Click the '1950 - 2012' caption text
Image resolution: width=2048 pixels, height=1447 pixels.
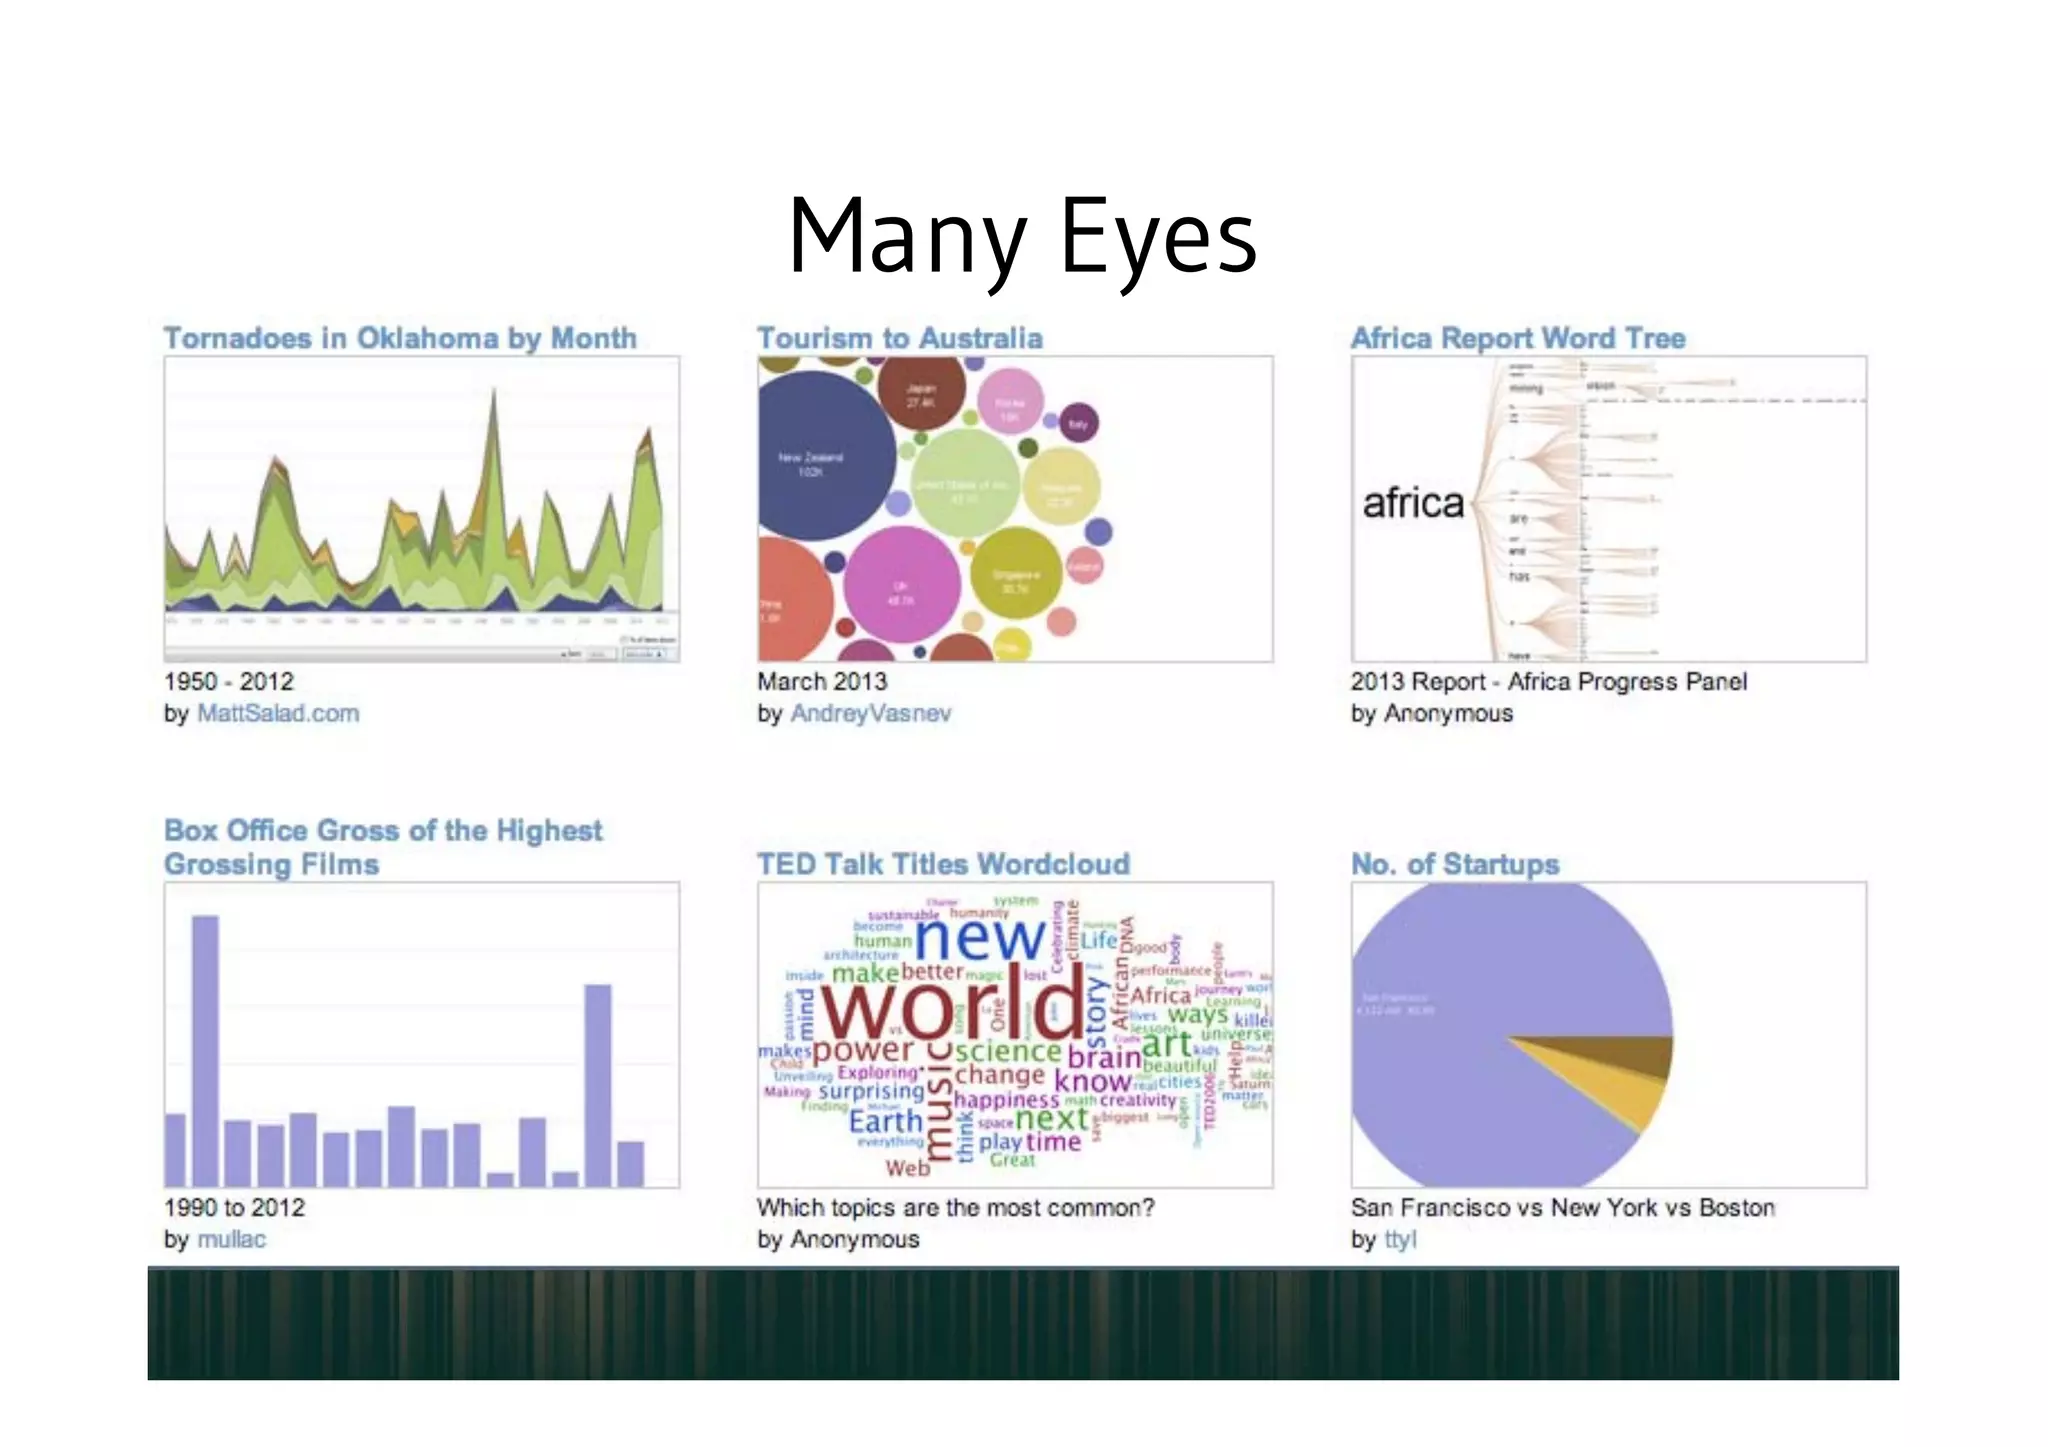tap(229, 681)
